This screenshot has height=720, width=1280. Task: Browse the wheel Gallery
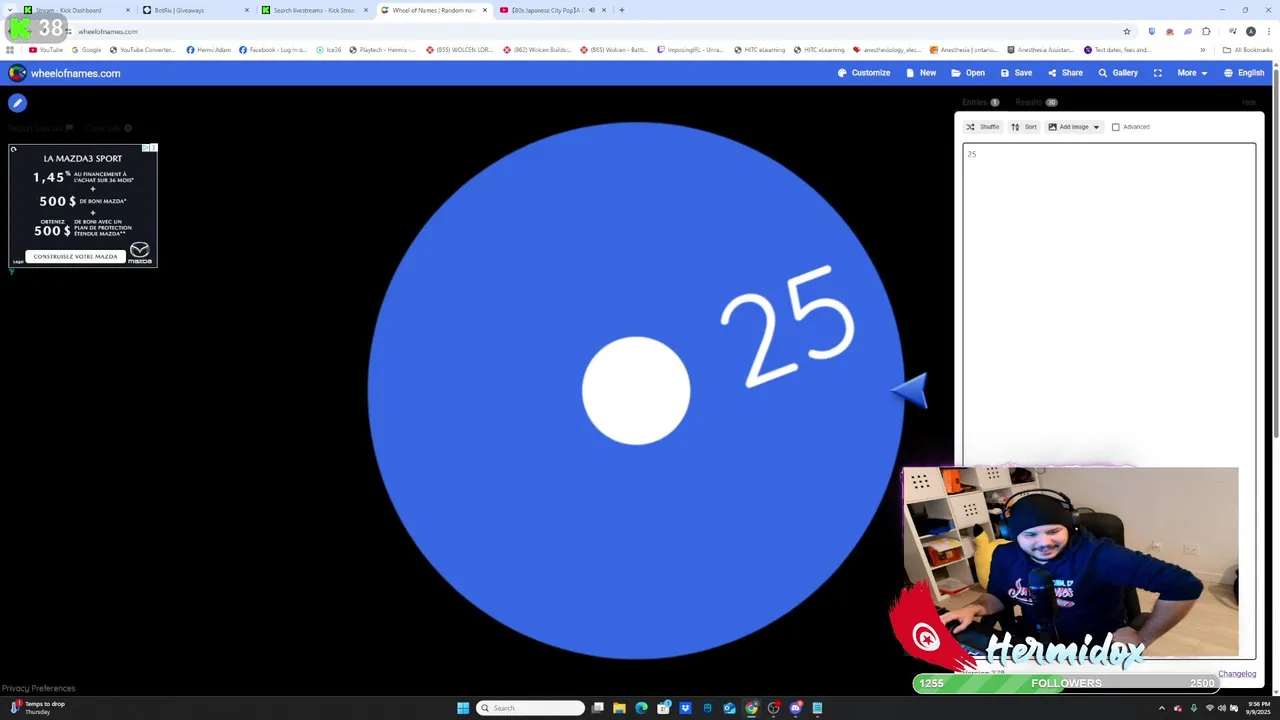pyautogui.click(x=1118, y=73)
